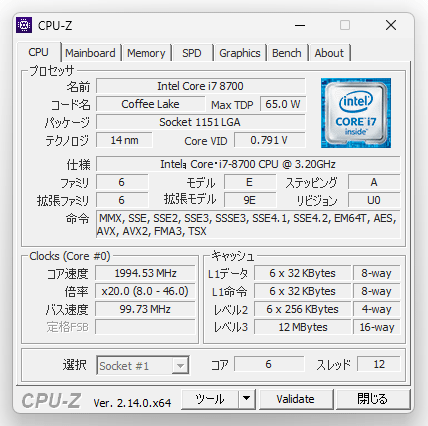Screen dimensions: 428x426
Task: Click the コア count value '6'
Action: pyautogui.click(x=269, y=364)
